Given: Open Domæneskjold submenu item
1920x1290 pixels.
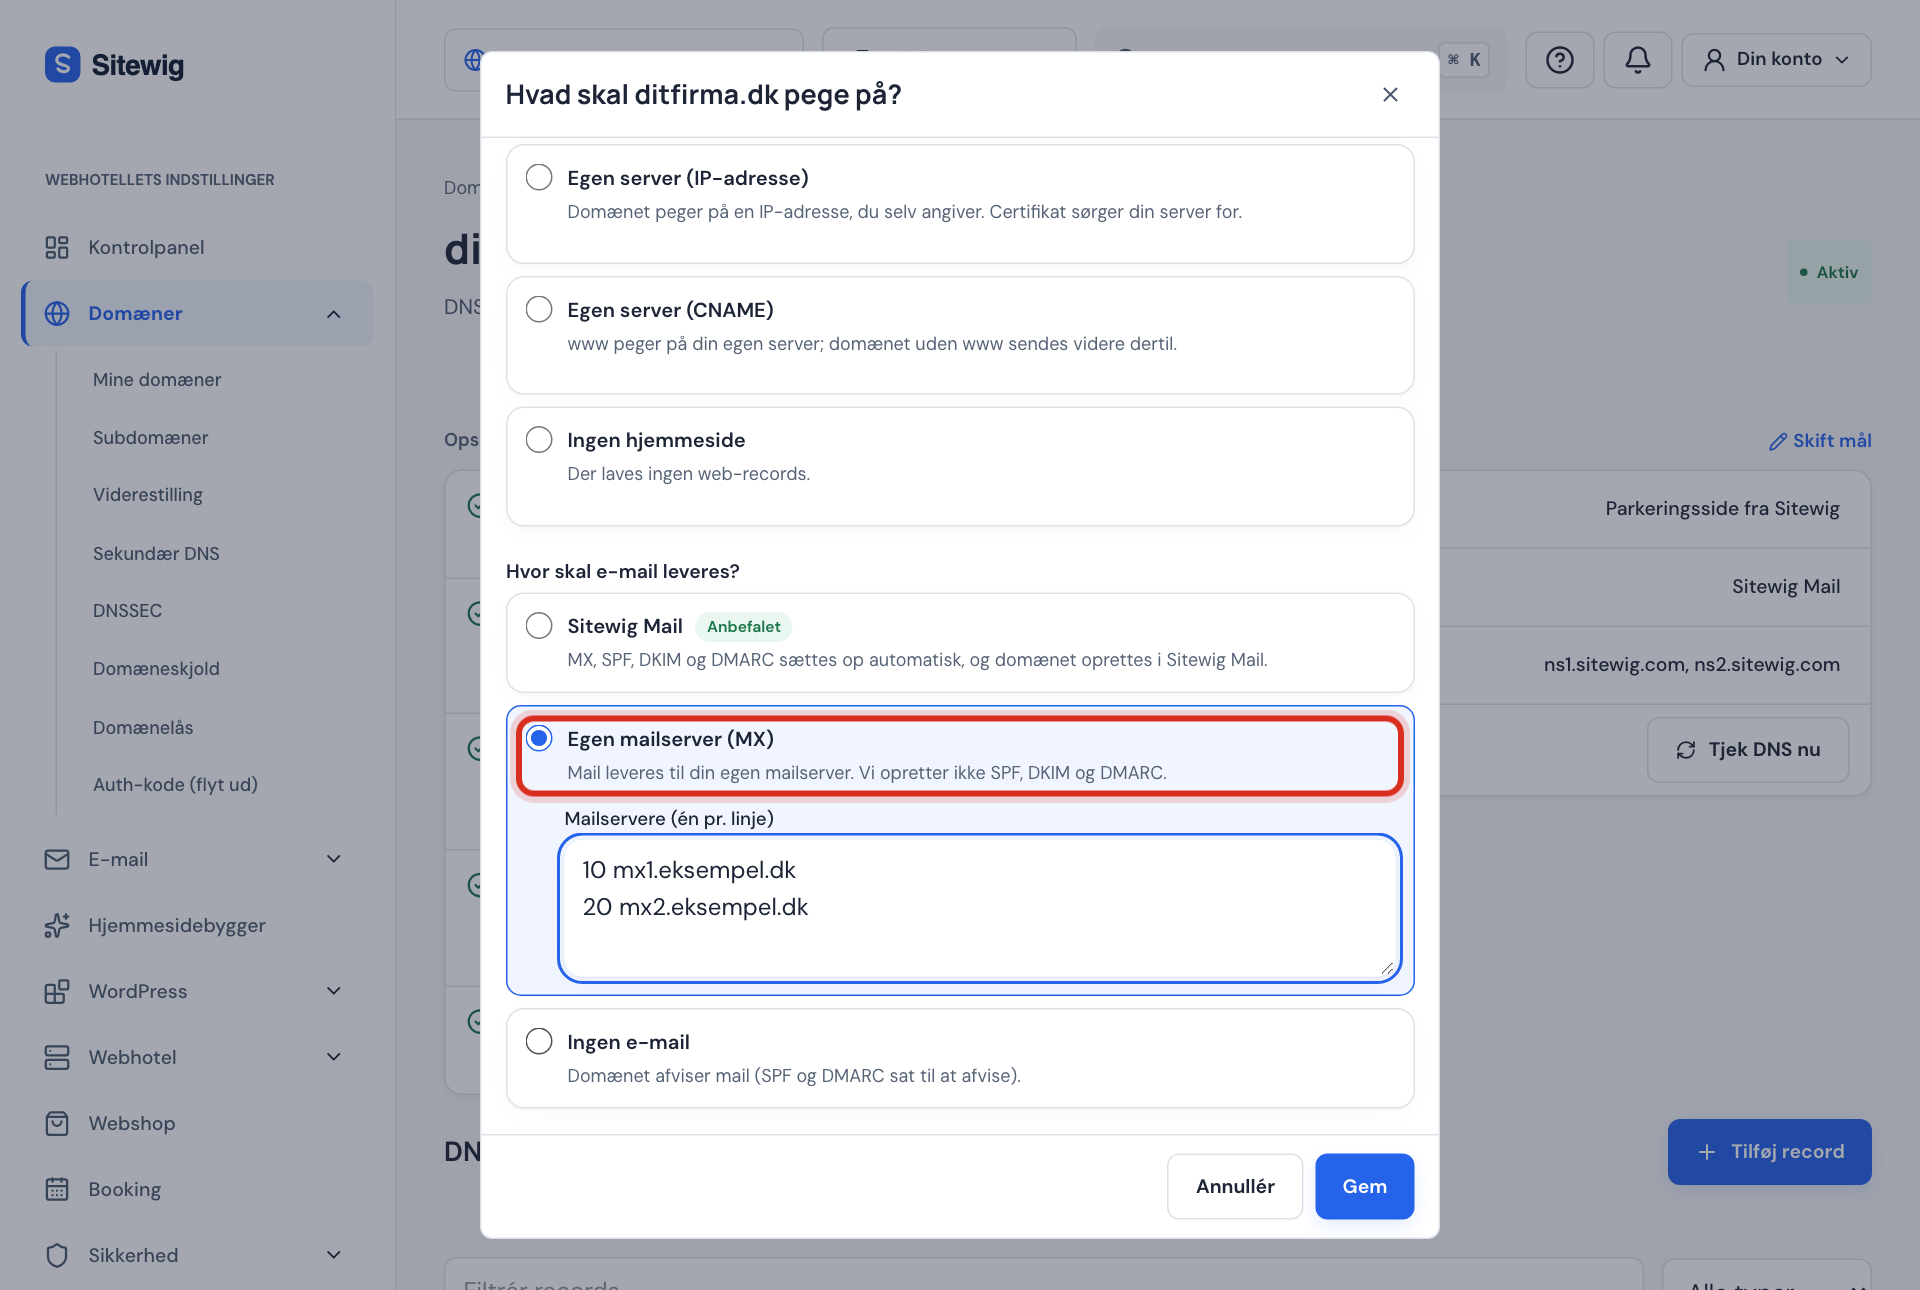Looking at the screenshot, I should [156, 669].
